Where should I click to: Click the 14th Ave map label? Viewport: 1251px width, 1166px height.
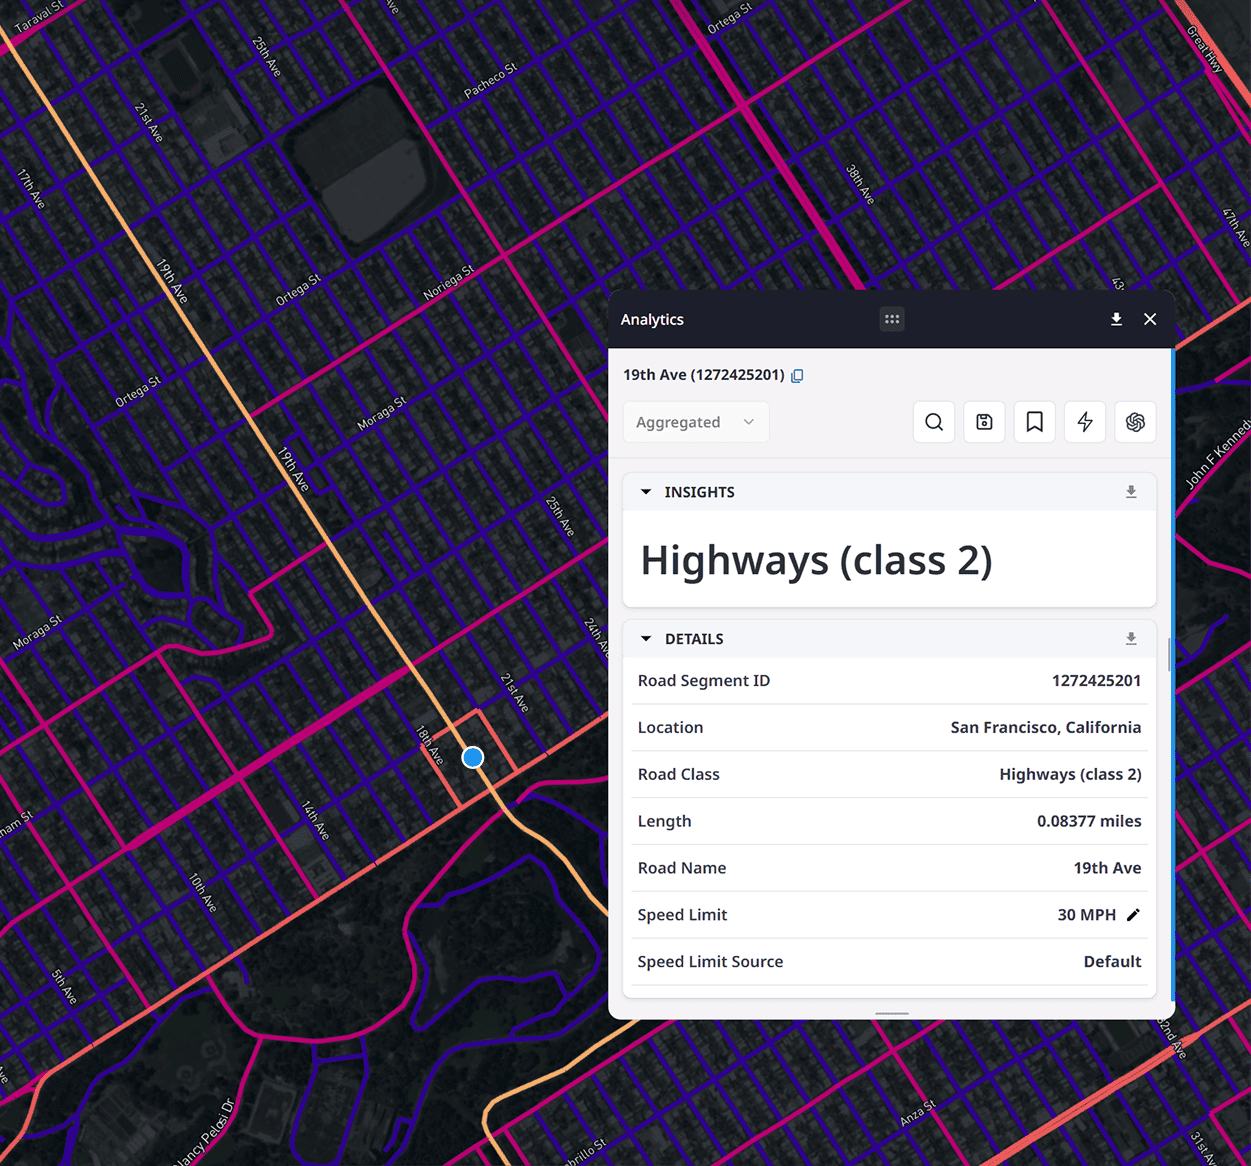pyautogui.click(x=315, y=820)
